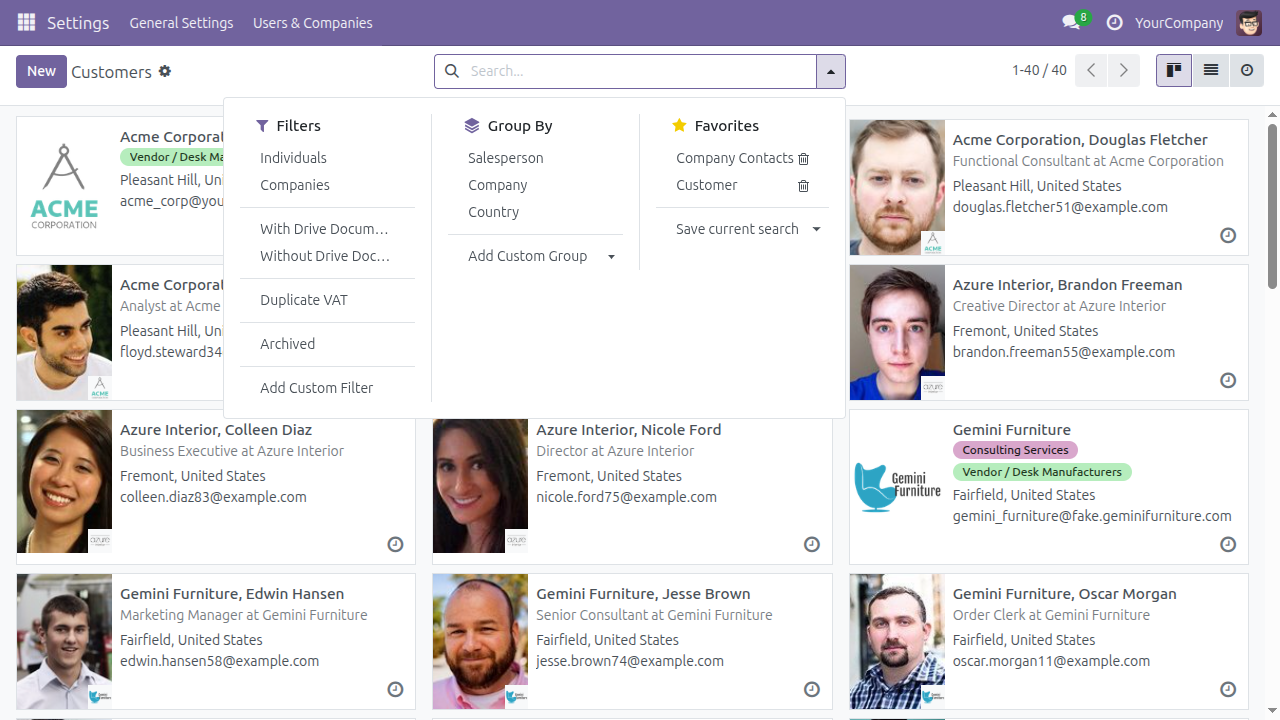Click the Settings app title
This screenshot has height=720, width=1280.
[78, 22]
